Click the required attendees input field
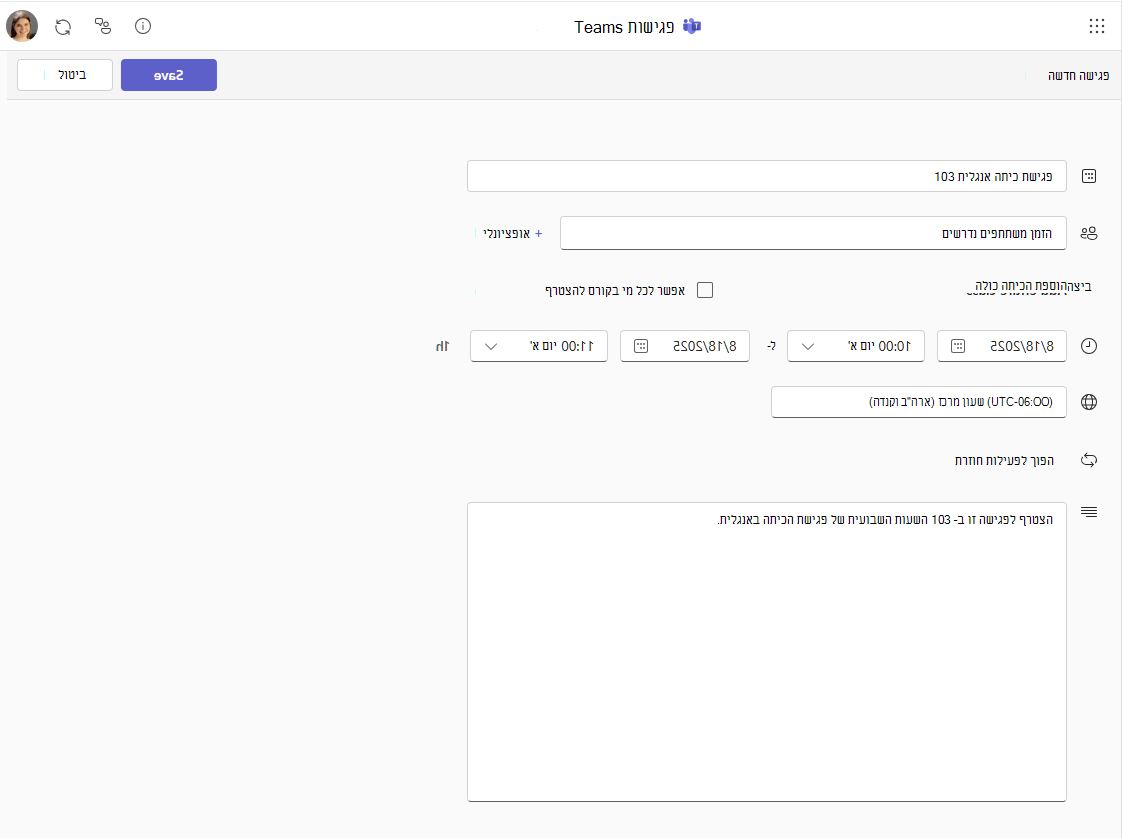The image size is (1122, 838). [813, 233]
